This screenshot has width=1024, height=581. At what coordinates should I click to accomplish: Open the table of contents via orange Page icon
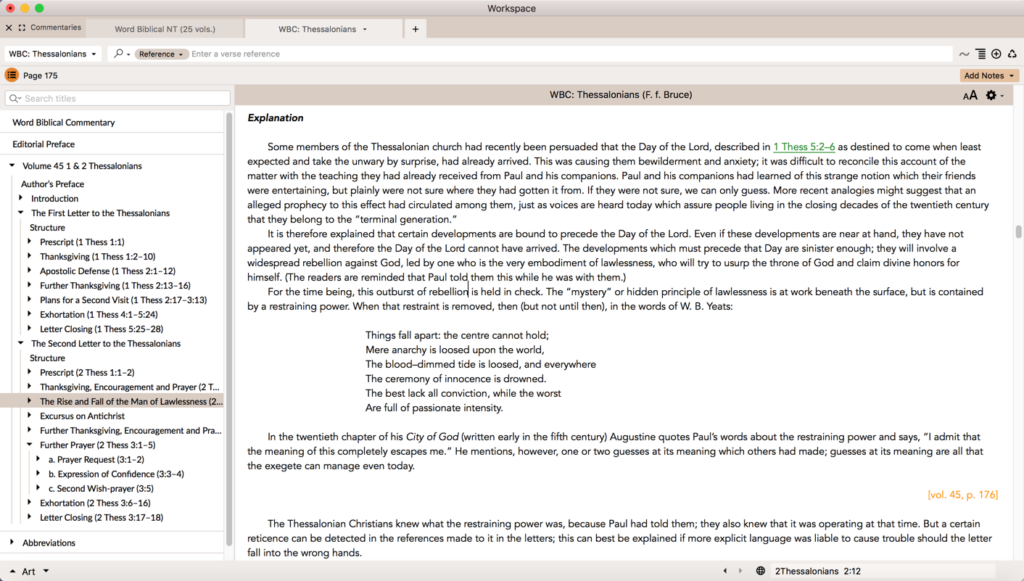10,74
